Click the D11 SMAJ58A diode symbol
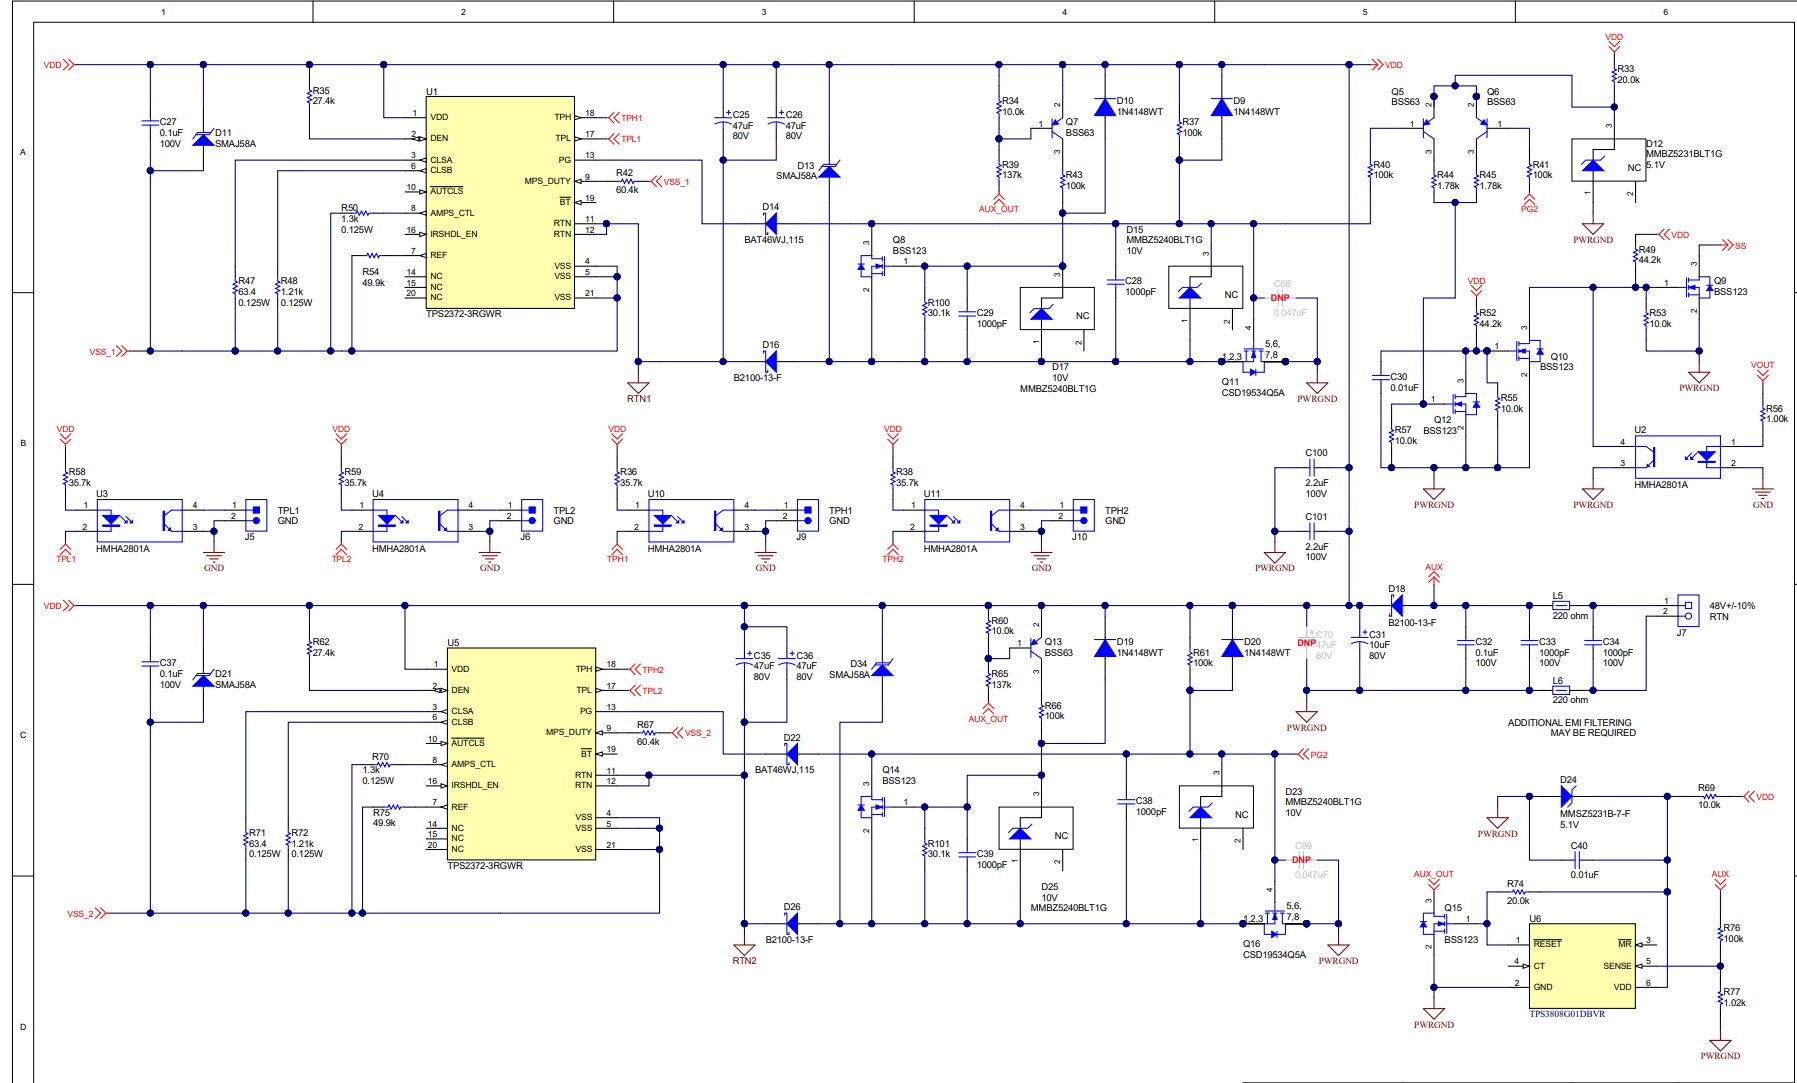This screenshot has width=1797, height=1083. [x=203, y=139]
